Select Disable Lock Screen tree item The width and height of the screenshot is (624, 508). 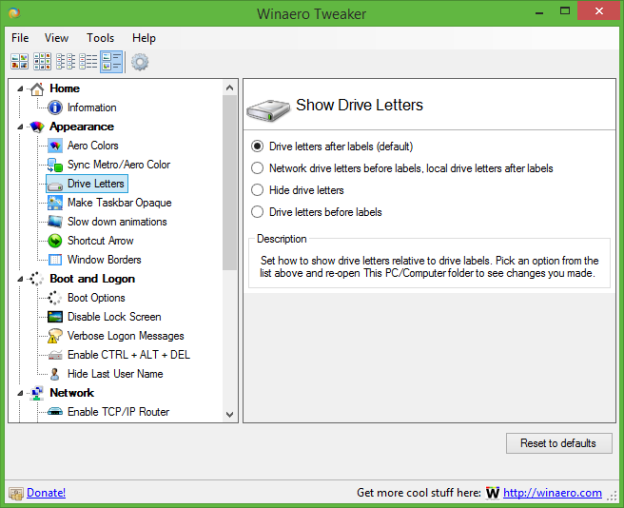114,317
